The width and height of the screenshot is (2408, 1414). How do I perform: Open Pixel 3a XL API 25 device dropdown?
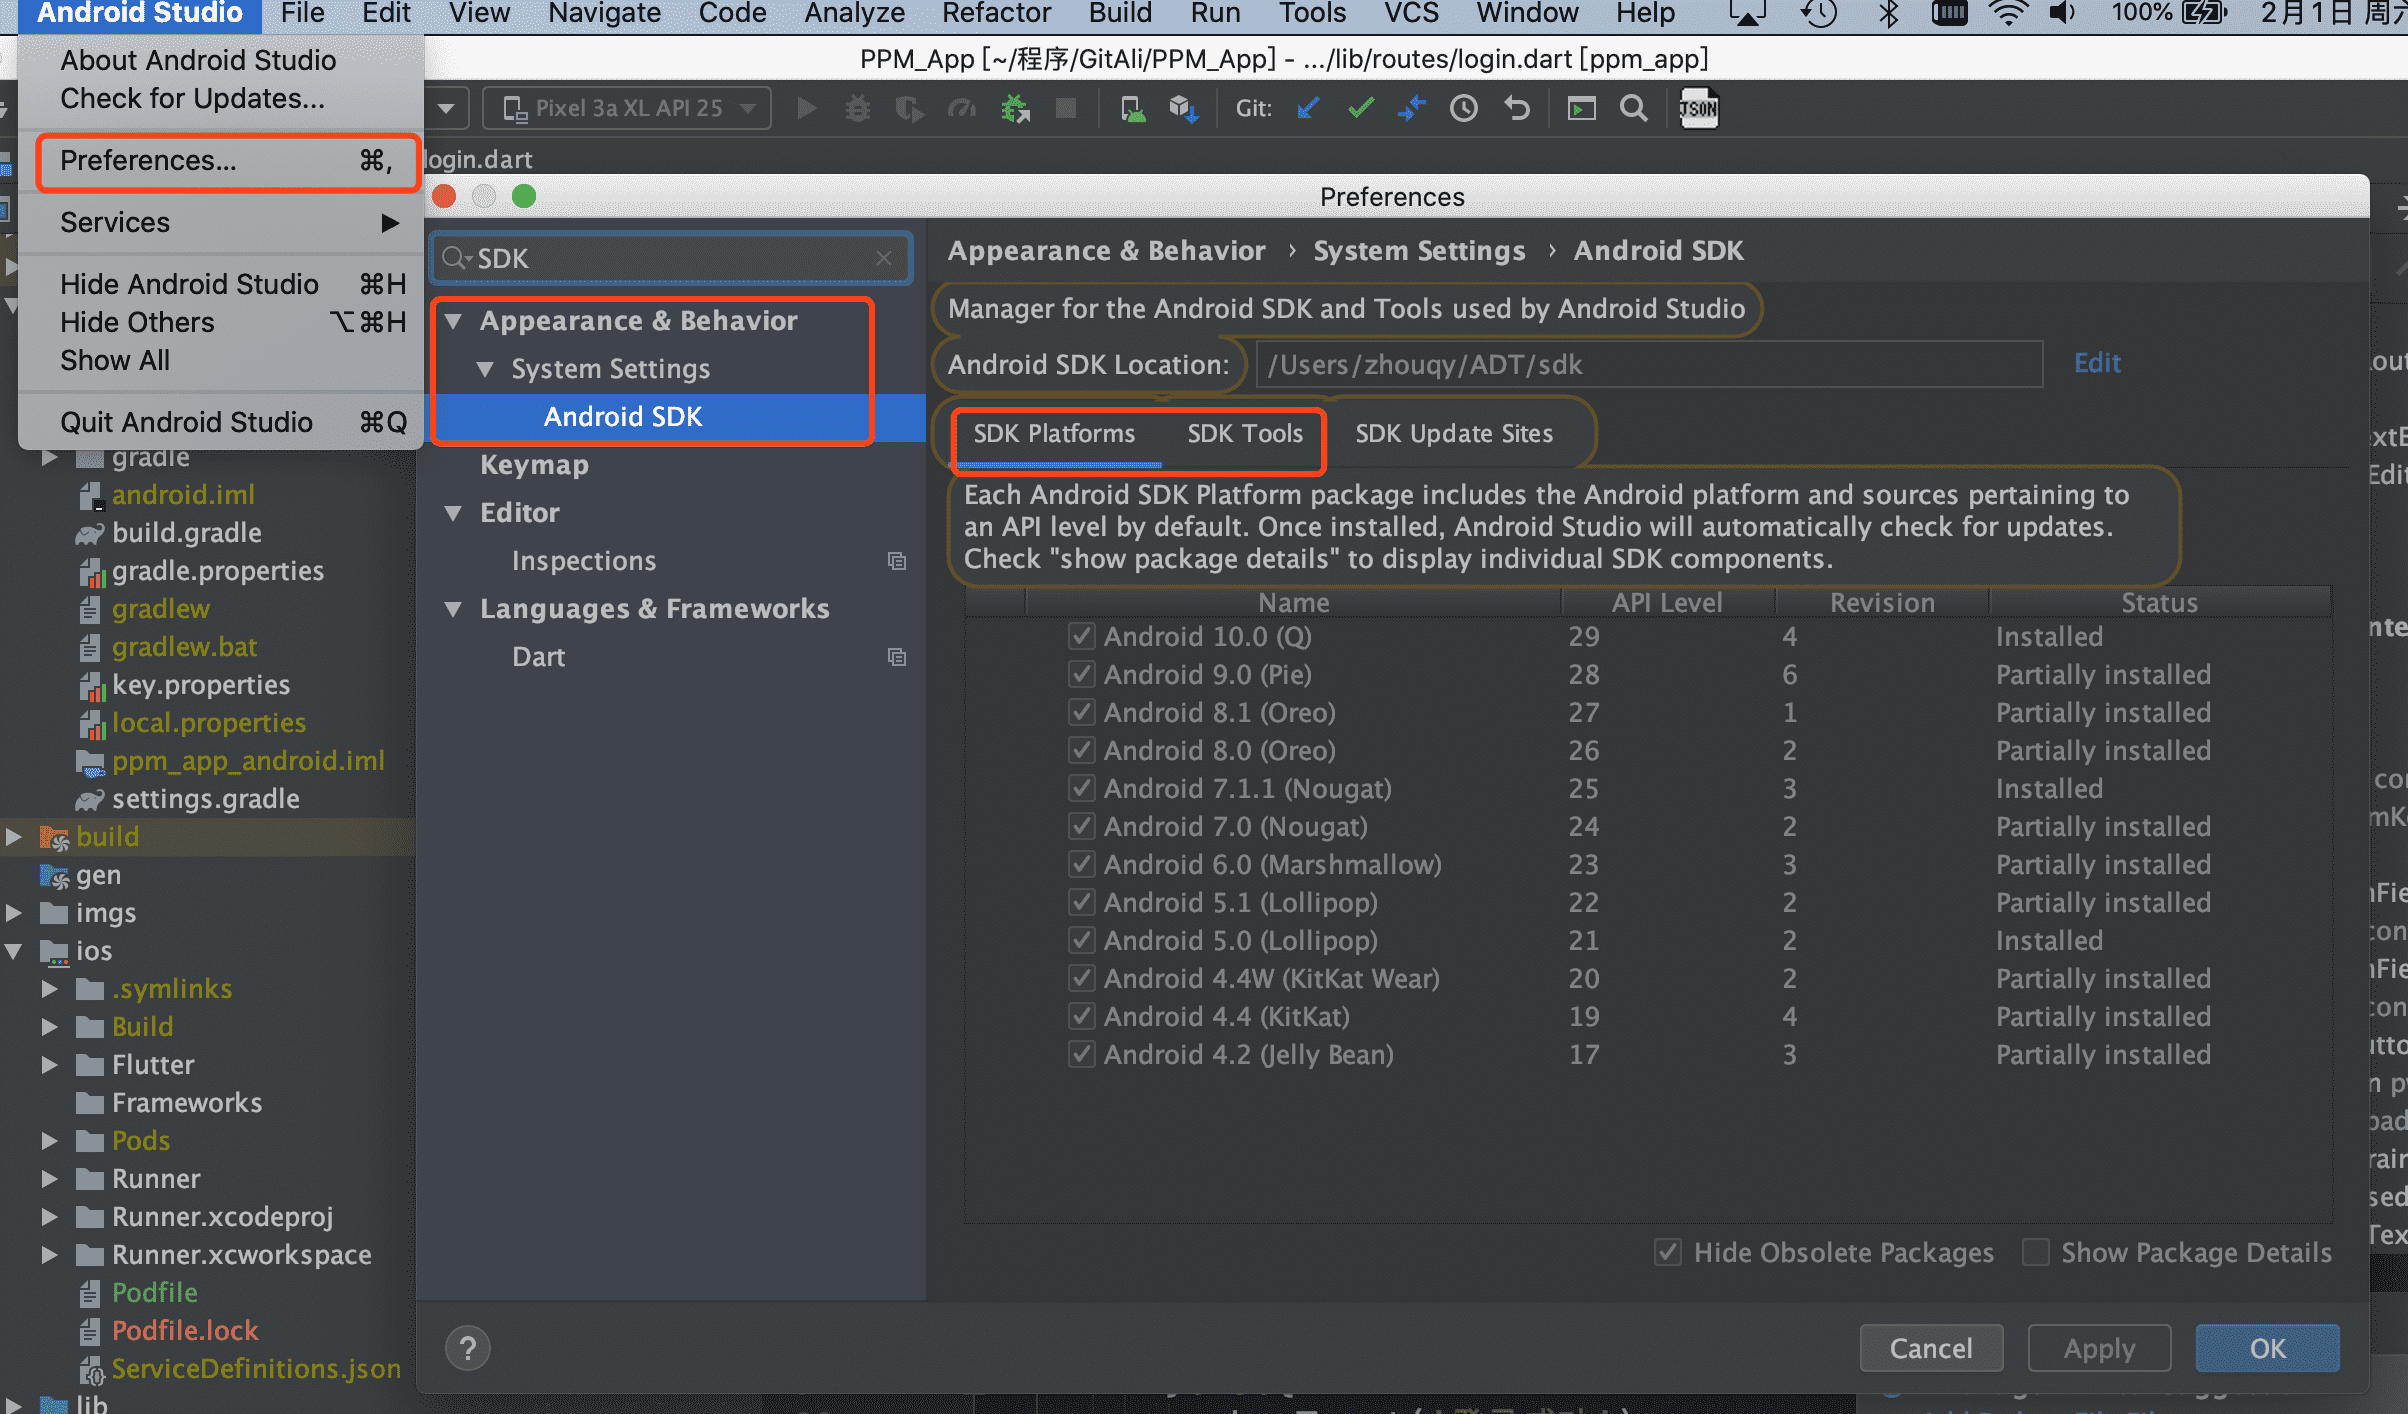point(627,108)
